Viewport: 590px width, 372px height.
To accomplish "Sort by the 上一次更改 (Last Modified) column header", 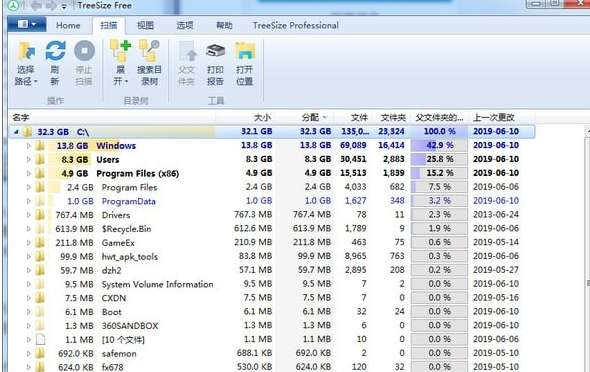I will 494,118.
